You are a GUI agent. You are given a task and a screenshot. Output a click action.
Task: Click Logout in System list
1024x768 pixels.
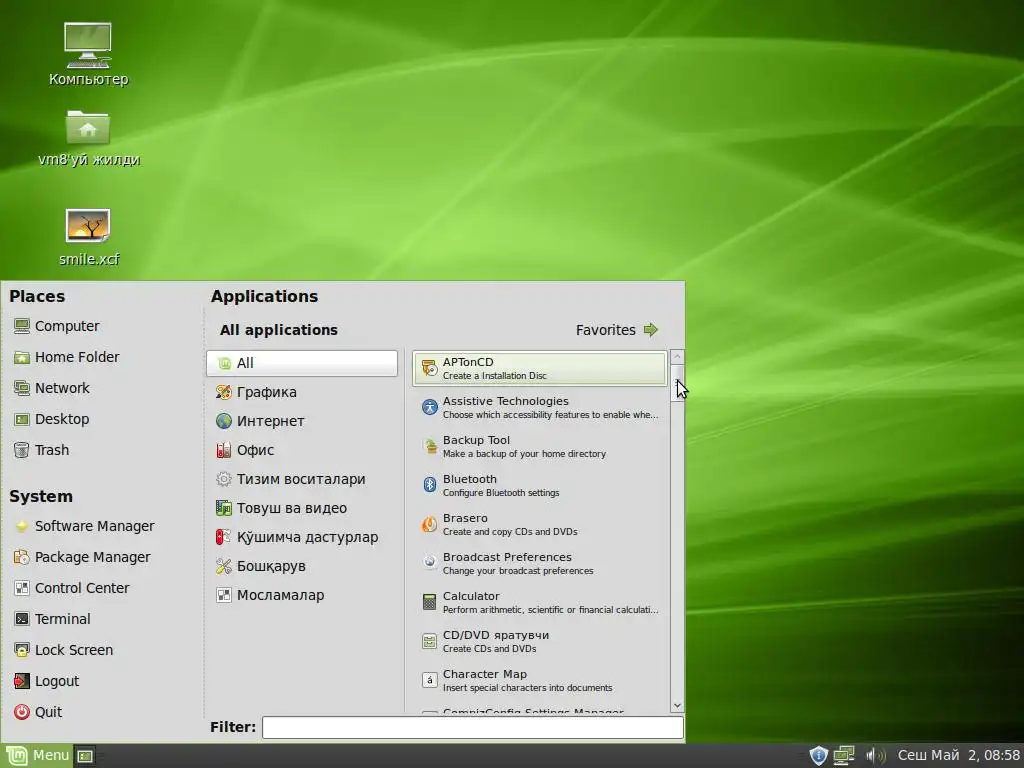[x=46, y=681]
